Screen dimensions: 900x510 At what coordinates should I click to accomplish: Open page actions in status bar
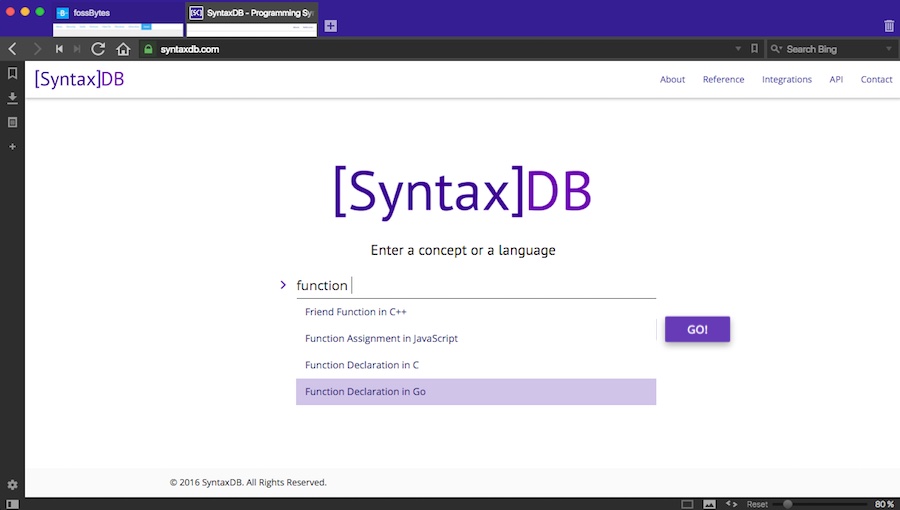coord(731,504)
